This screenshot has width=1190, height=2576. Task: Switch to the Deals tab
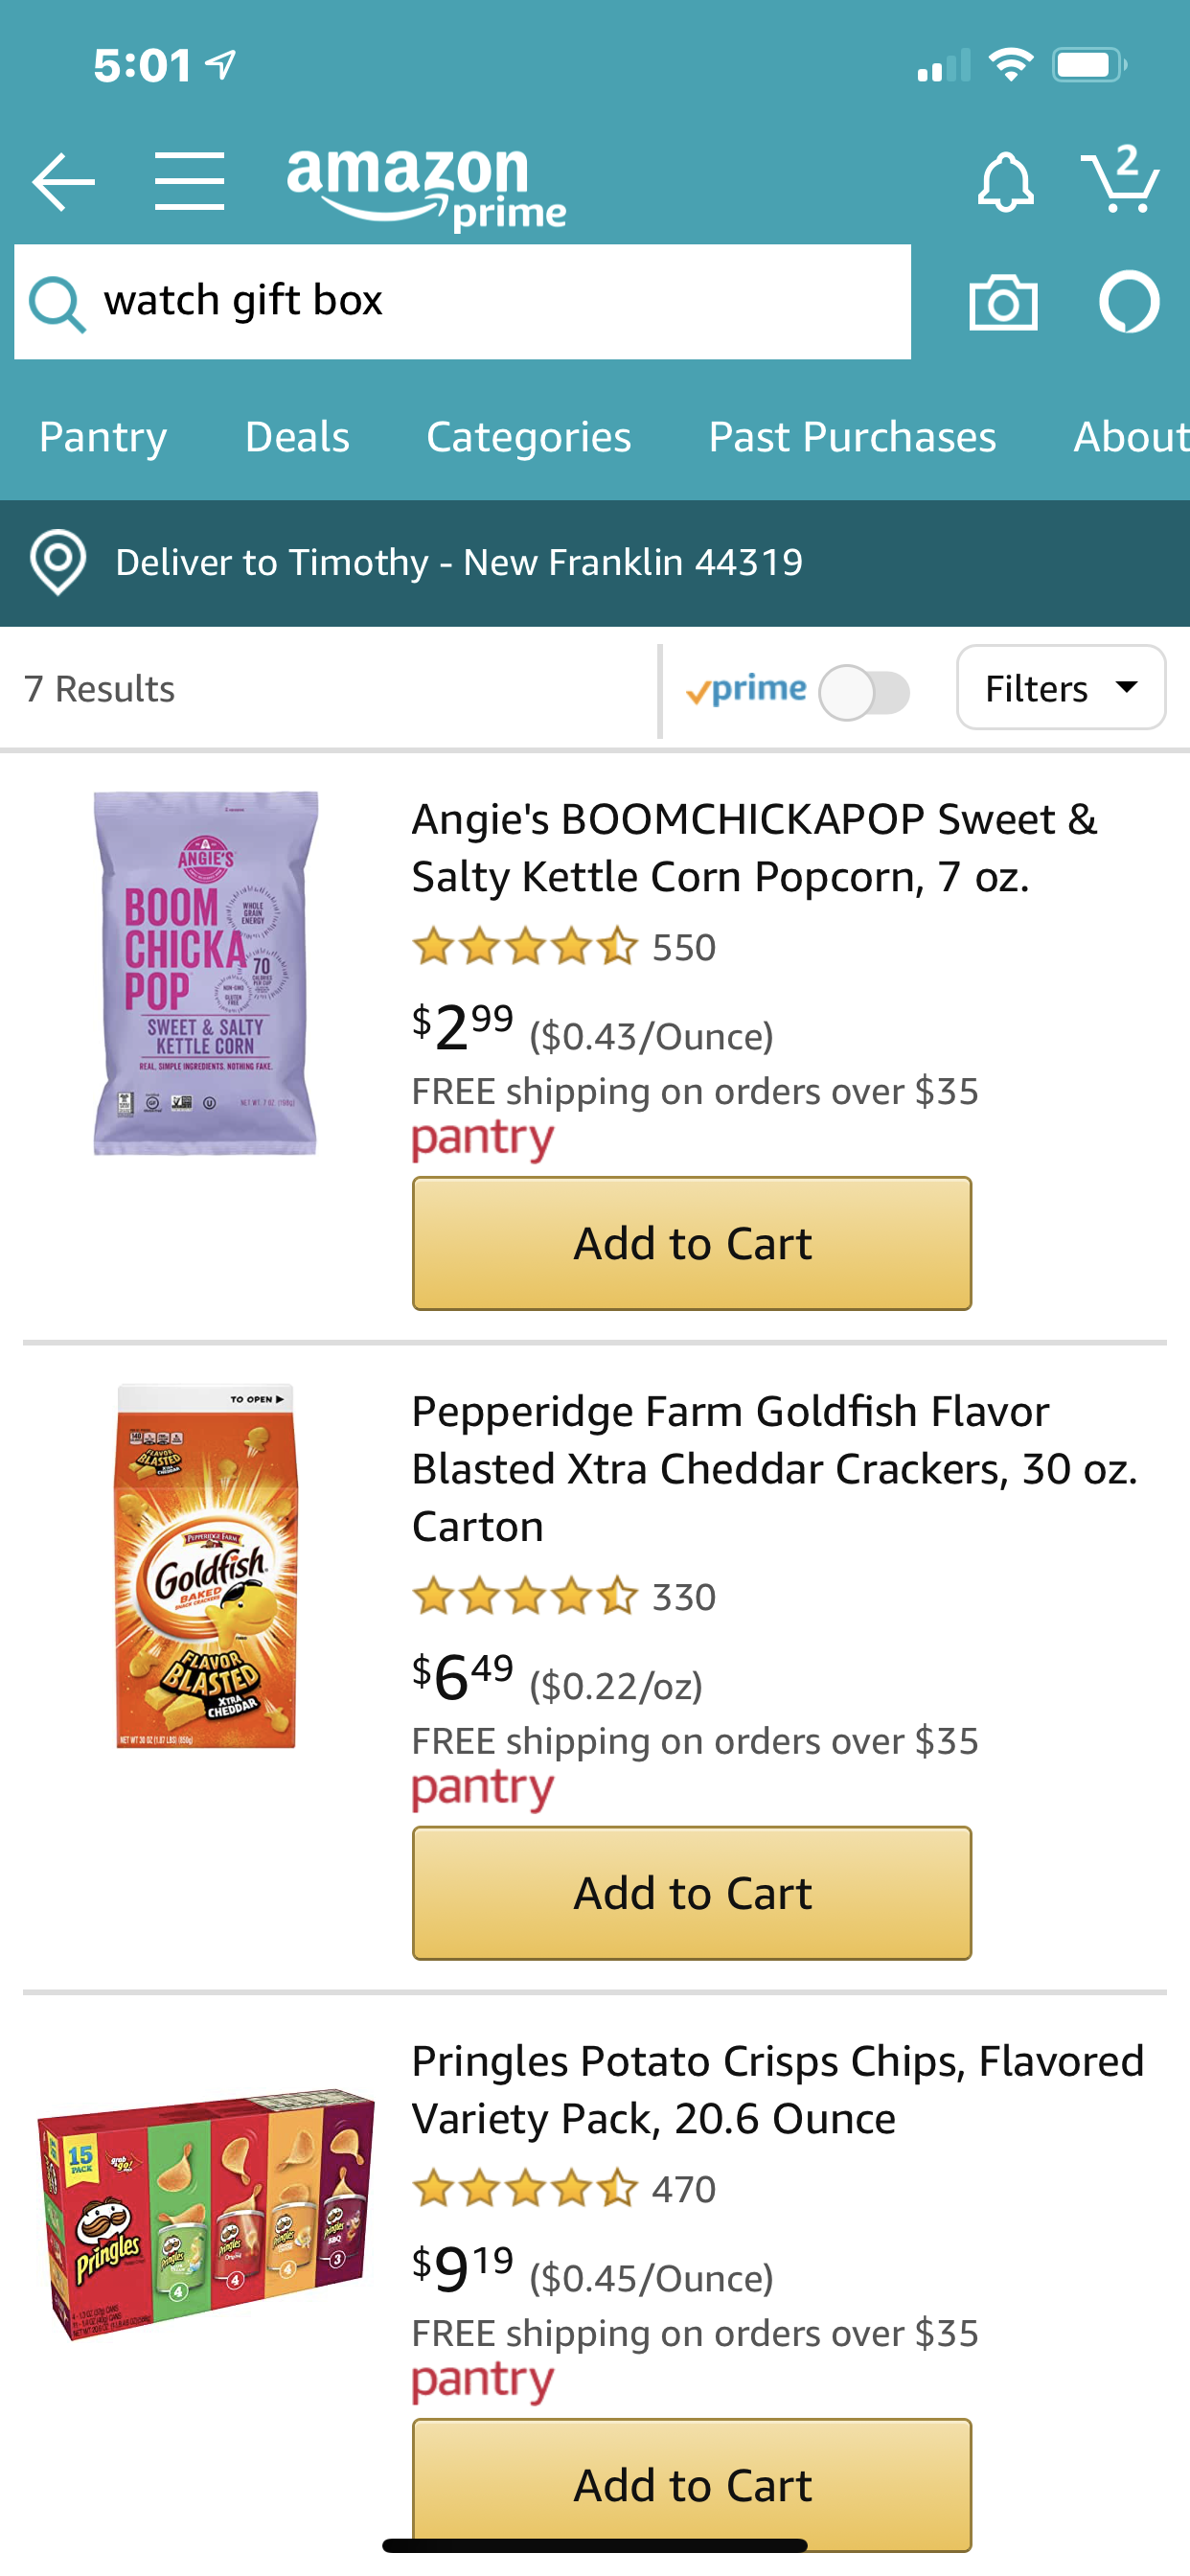point(297,437)
